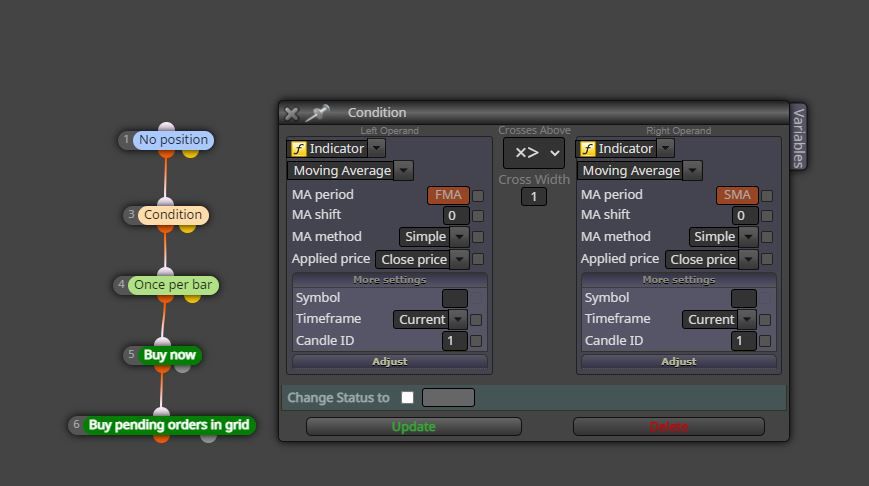The height and width of the screenshot is (486, 869).
Task: Toggle the right MA method checkbox
Action: (767, 237)
